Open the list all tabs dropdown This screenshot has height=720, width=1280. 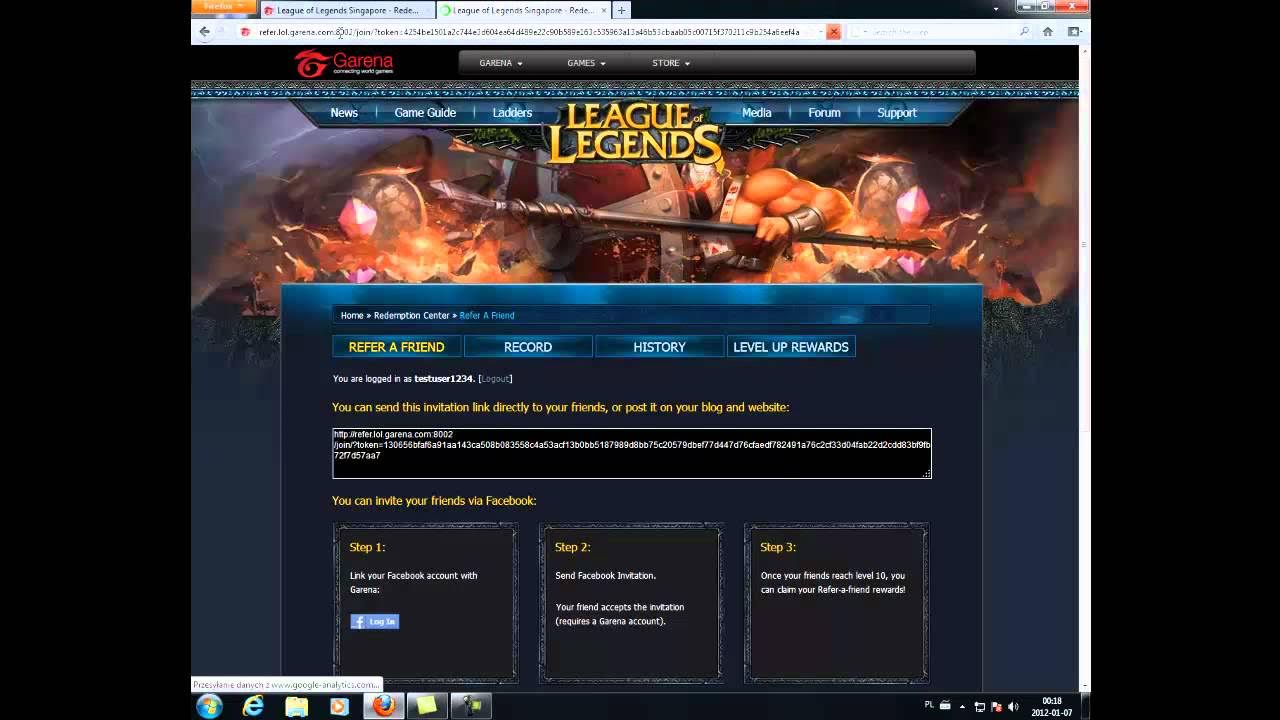pos(996,9)
